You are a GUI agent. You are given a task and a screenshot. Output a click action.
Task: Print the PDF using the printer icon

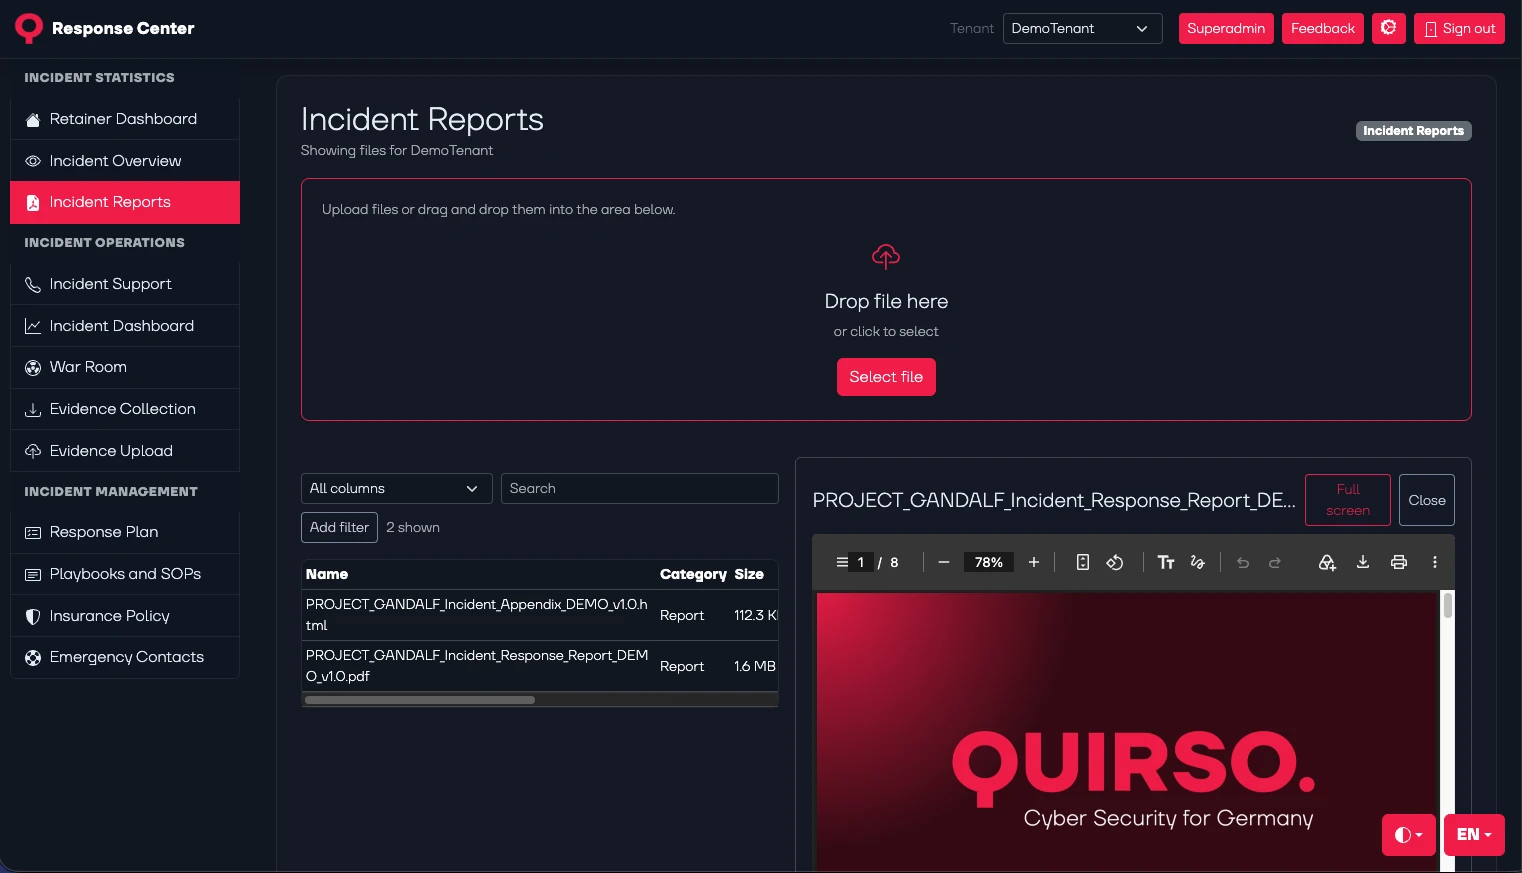(x=1399, y=562)
